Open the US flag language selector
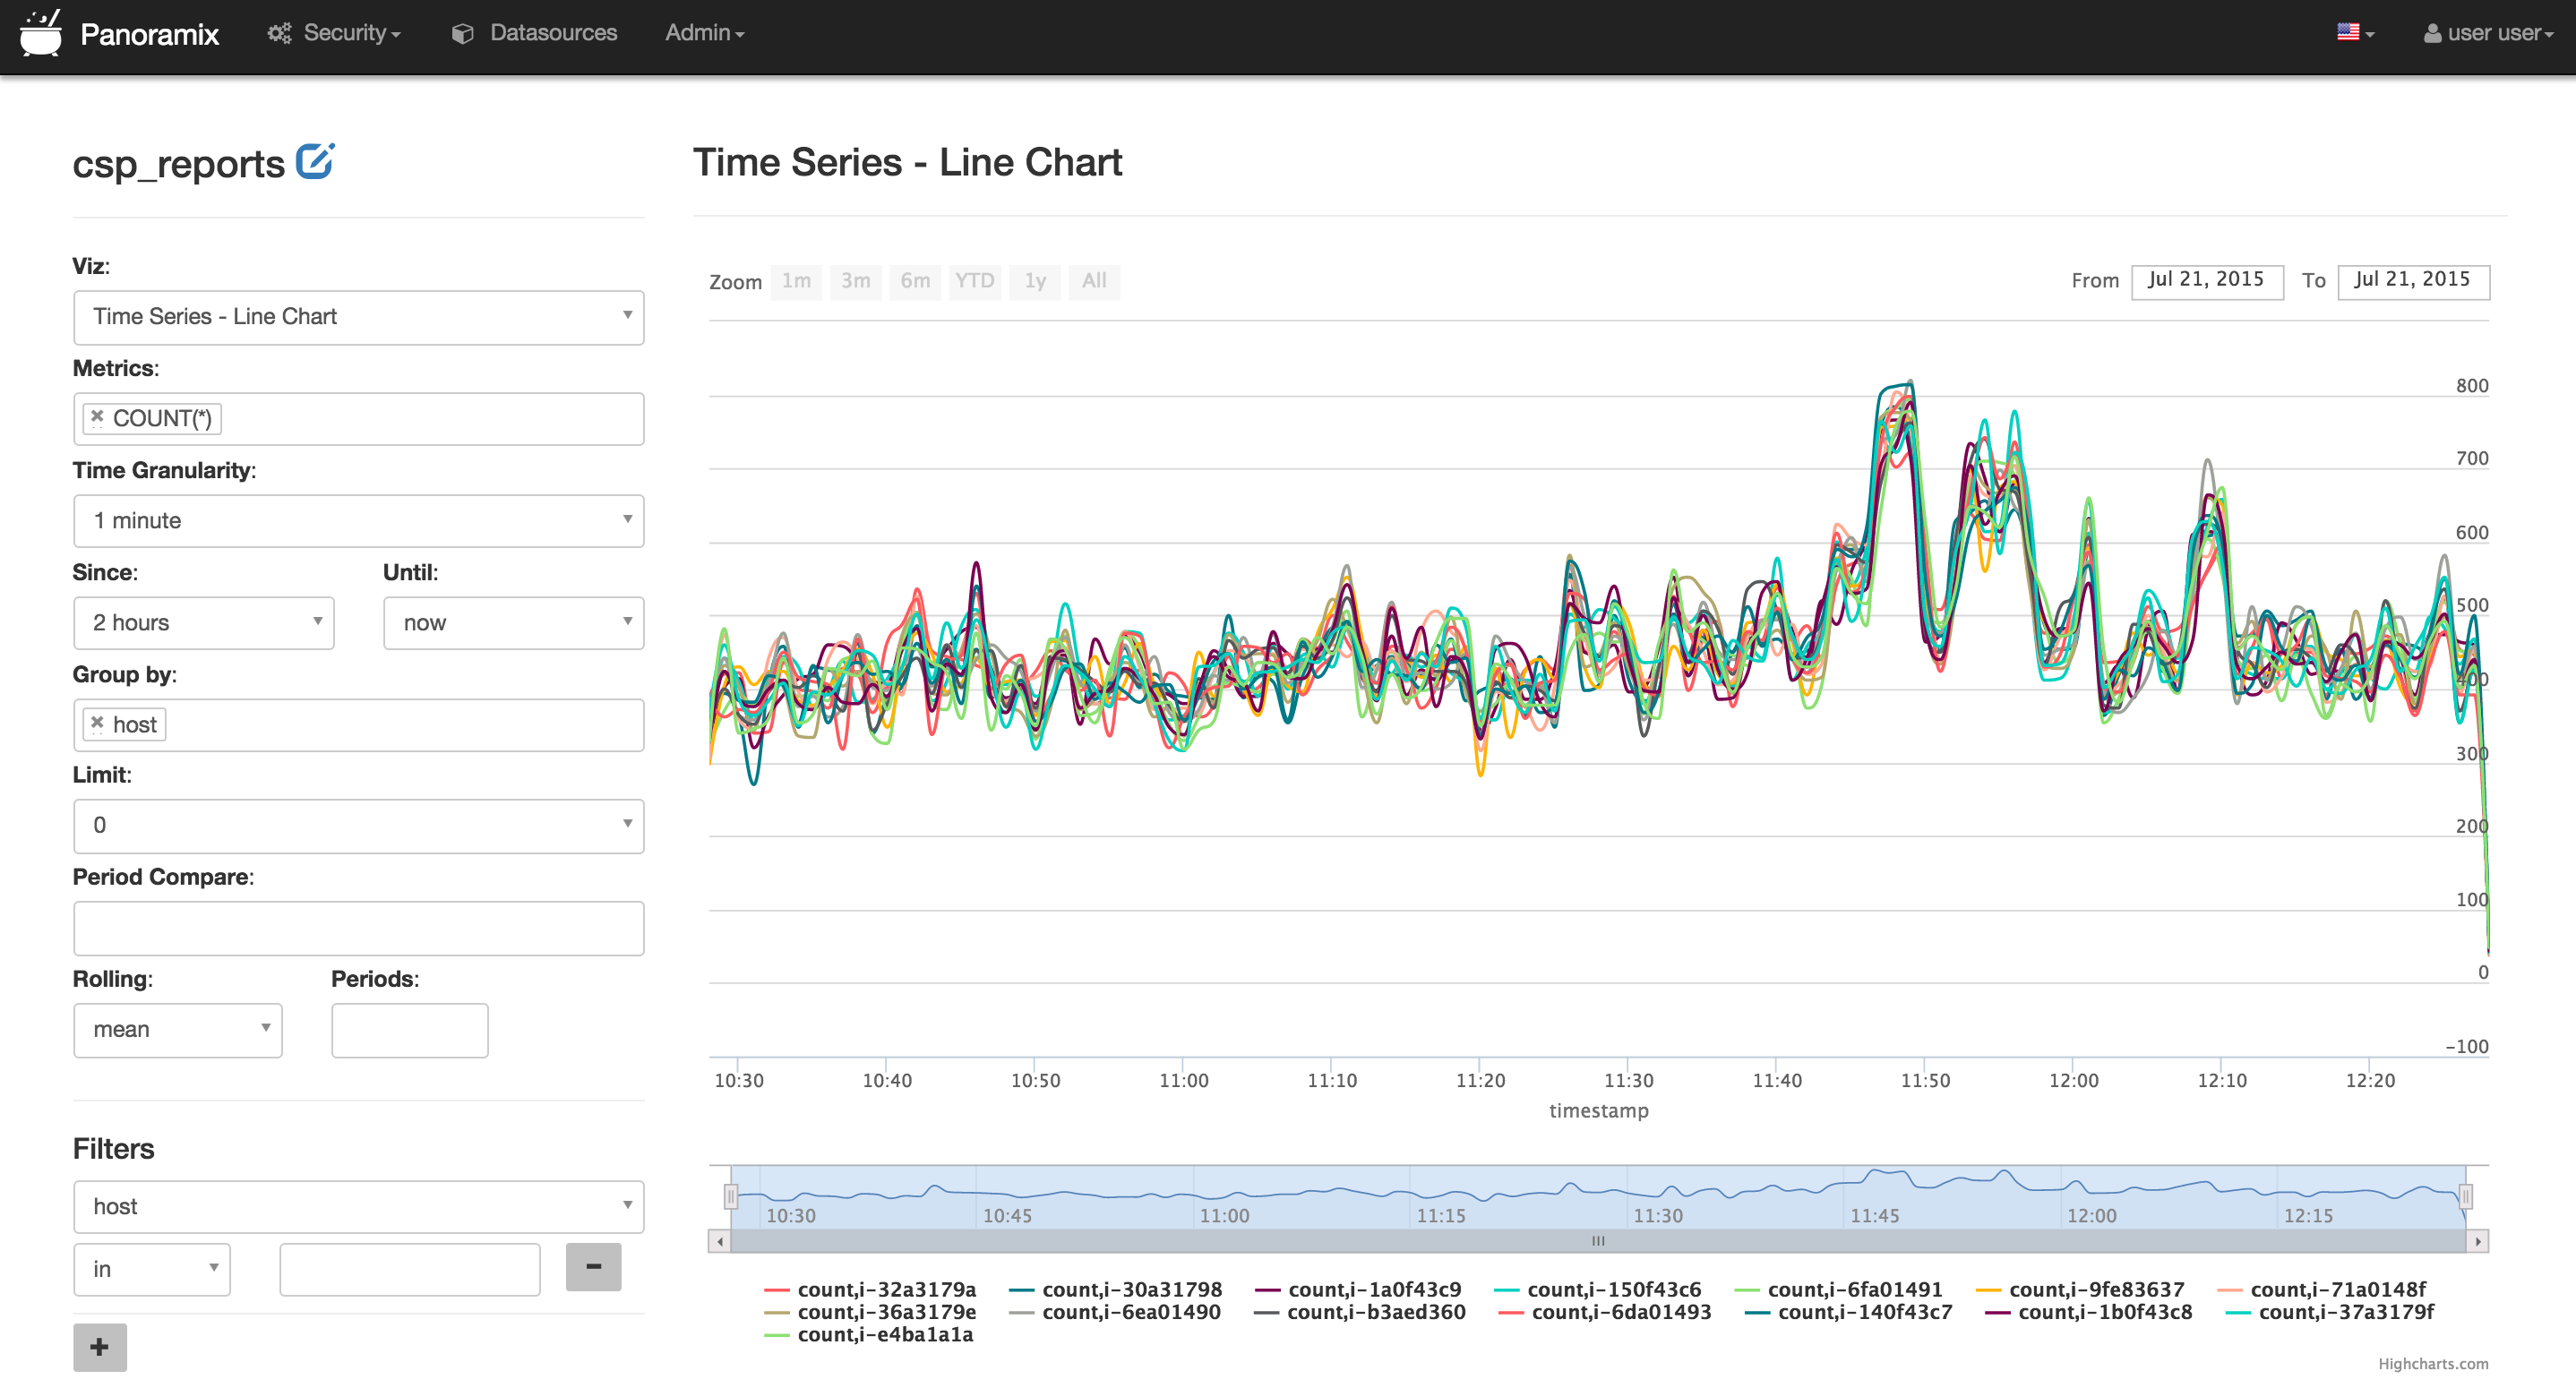Viewport: 2576px width, 1388px height. [x=2354, y=33]
